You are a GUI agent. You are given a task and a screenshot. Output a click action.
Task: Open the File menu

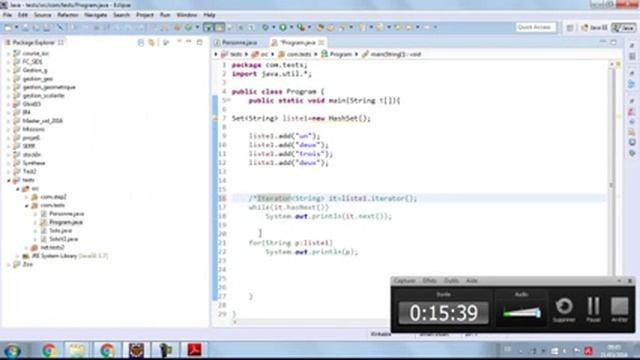(x=7, y=15)
